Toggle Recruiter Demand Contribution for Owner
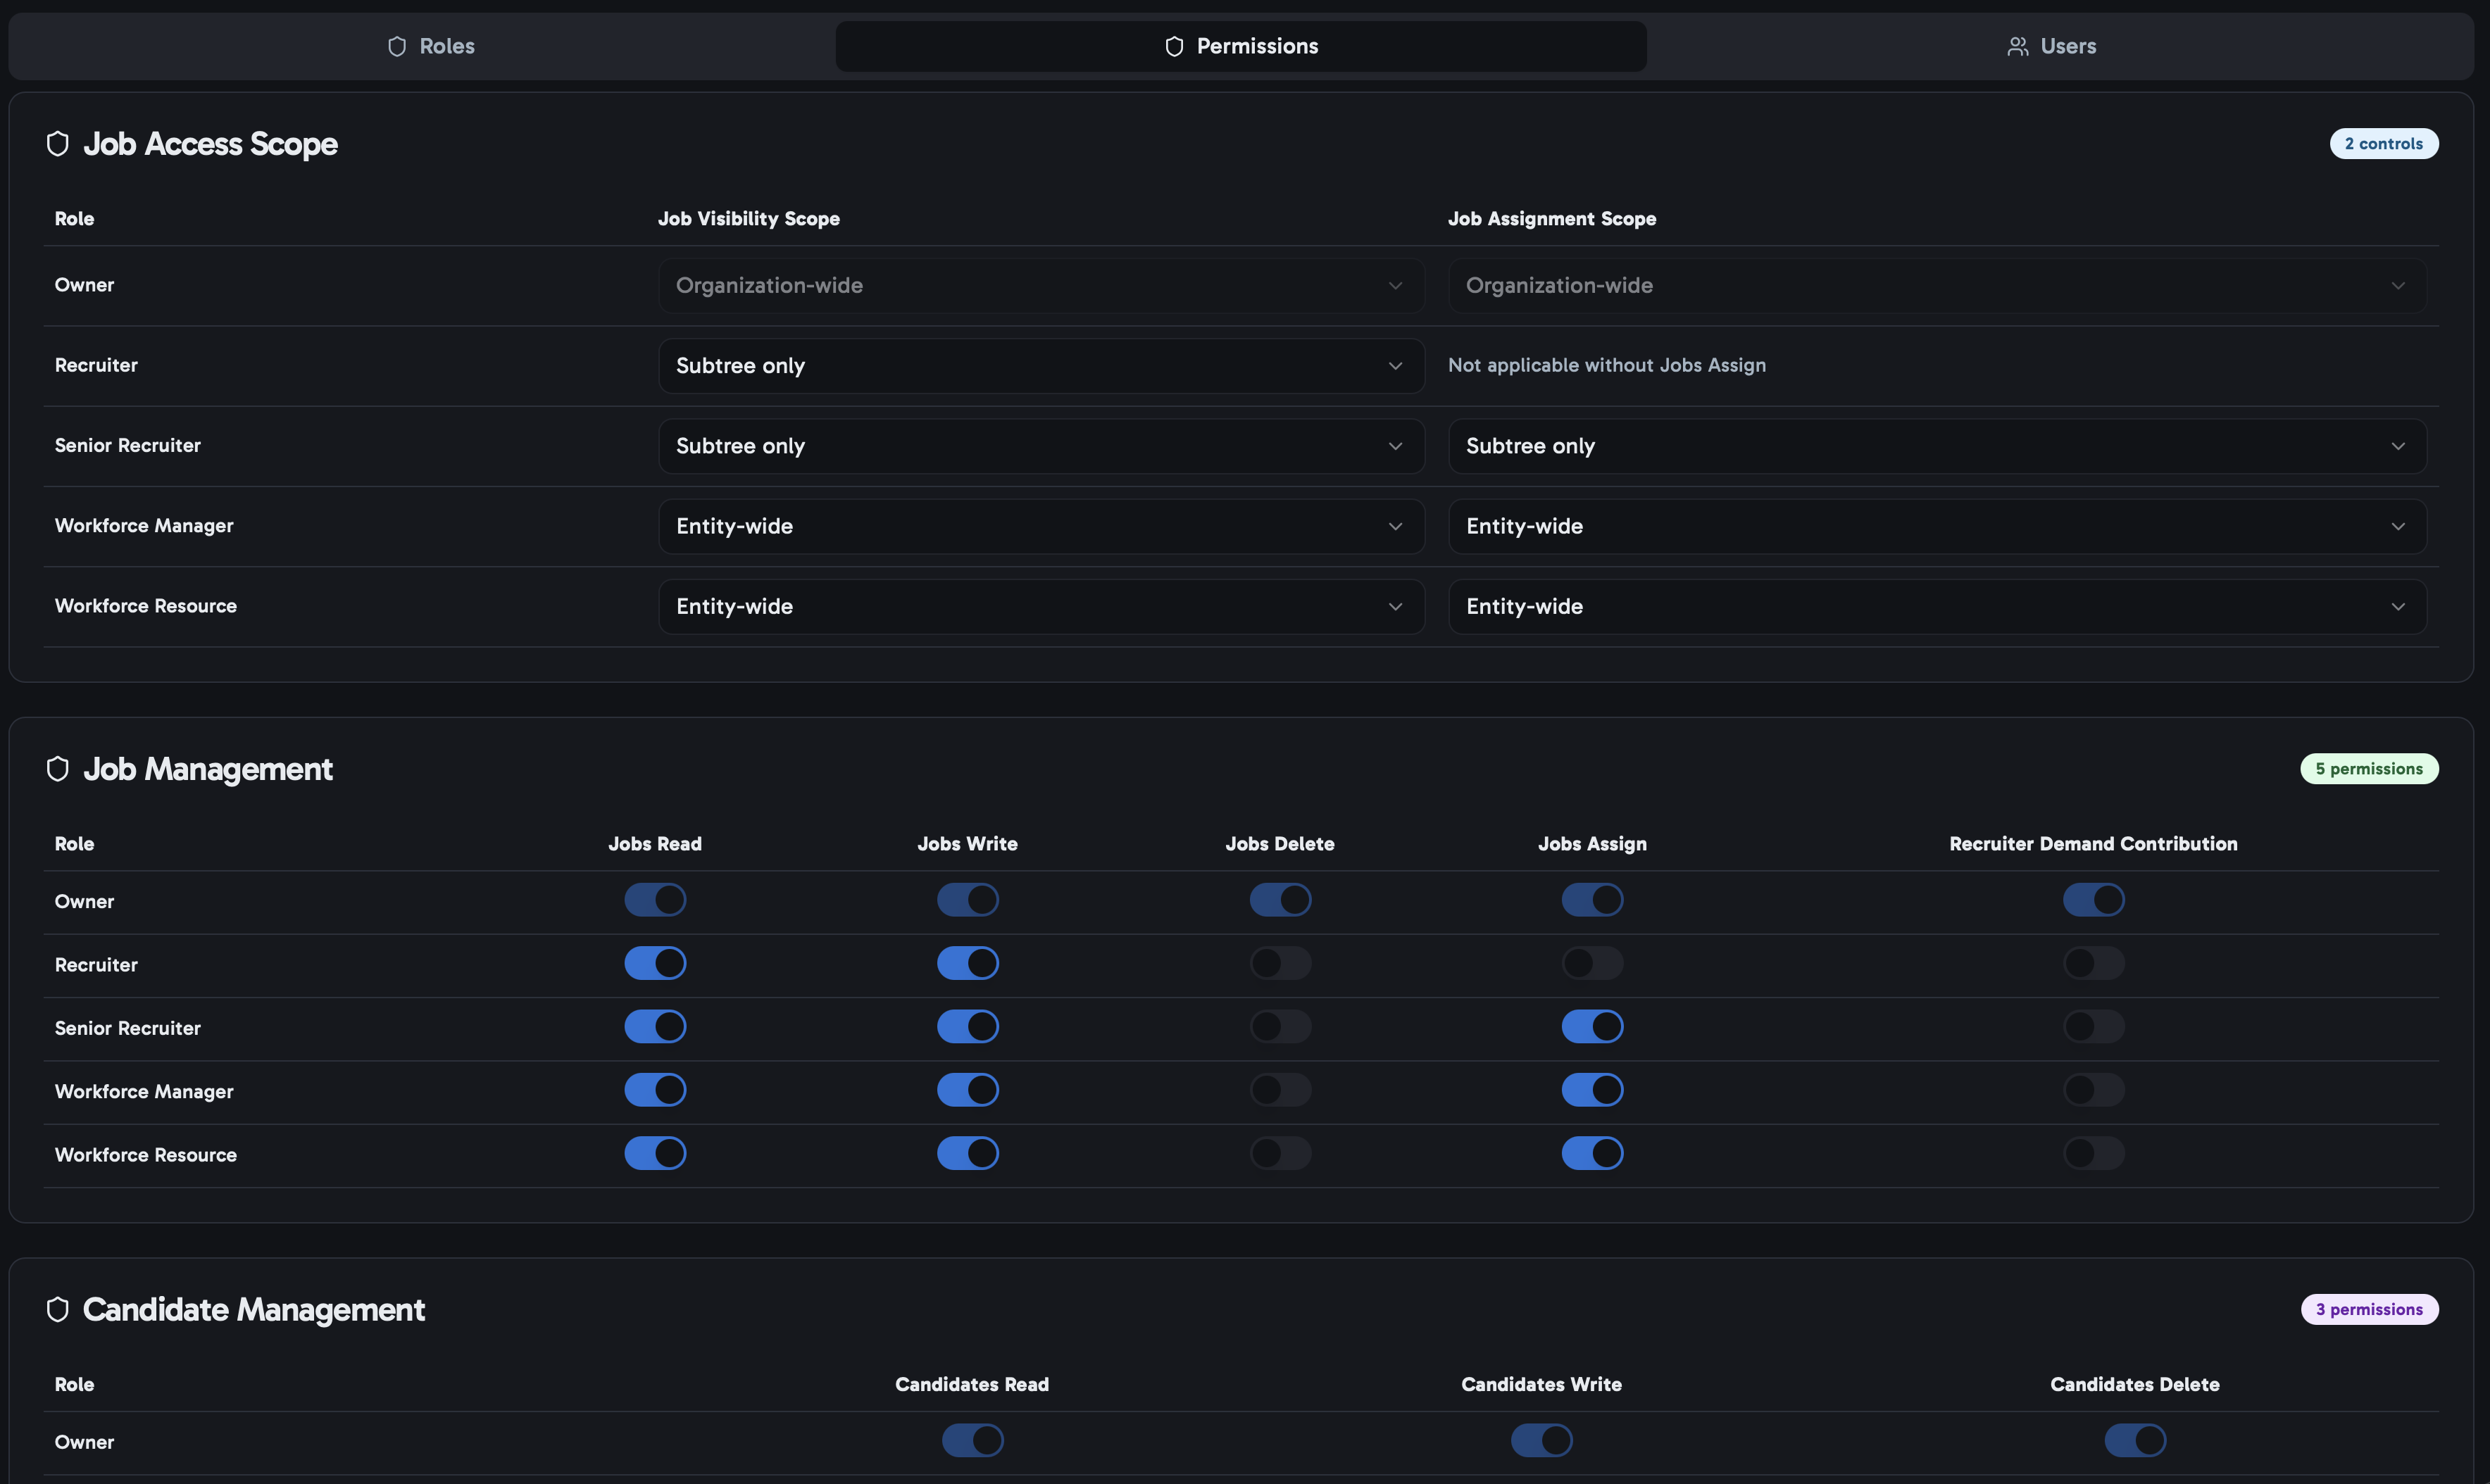2490x1484 pixels. (x=2094, y=900)
